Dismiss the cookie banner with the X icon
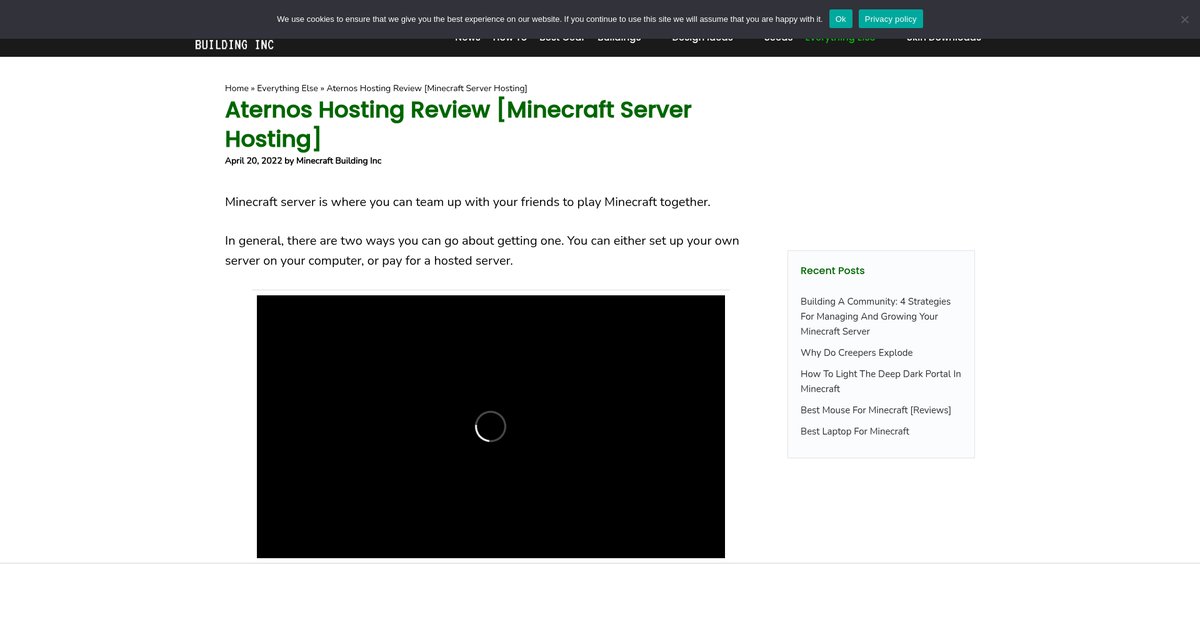This screenshot has height=620, width=1200. tap(1184, 19)
